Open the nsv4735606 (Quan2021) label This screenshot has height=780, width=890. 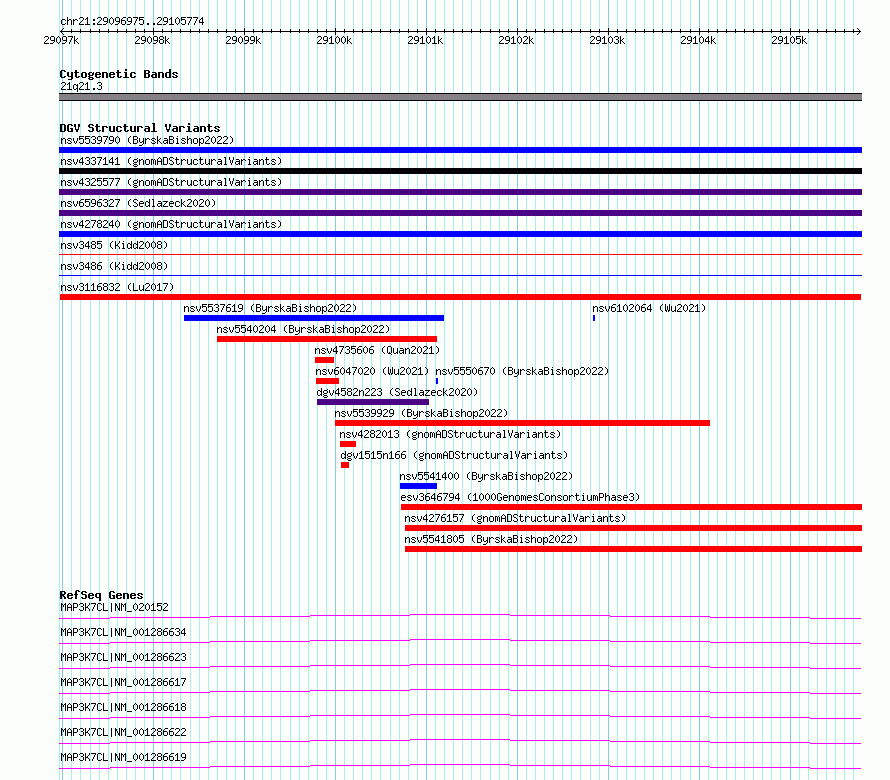[377, 350]
